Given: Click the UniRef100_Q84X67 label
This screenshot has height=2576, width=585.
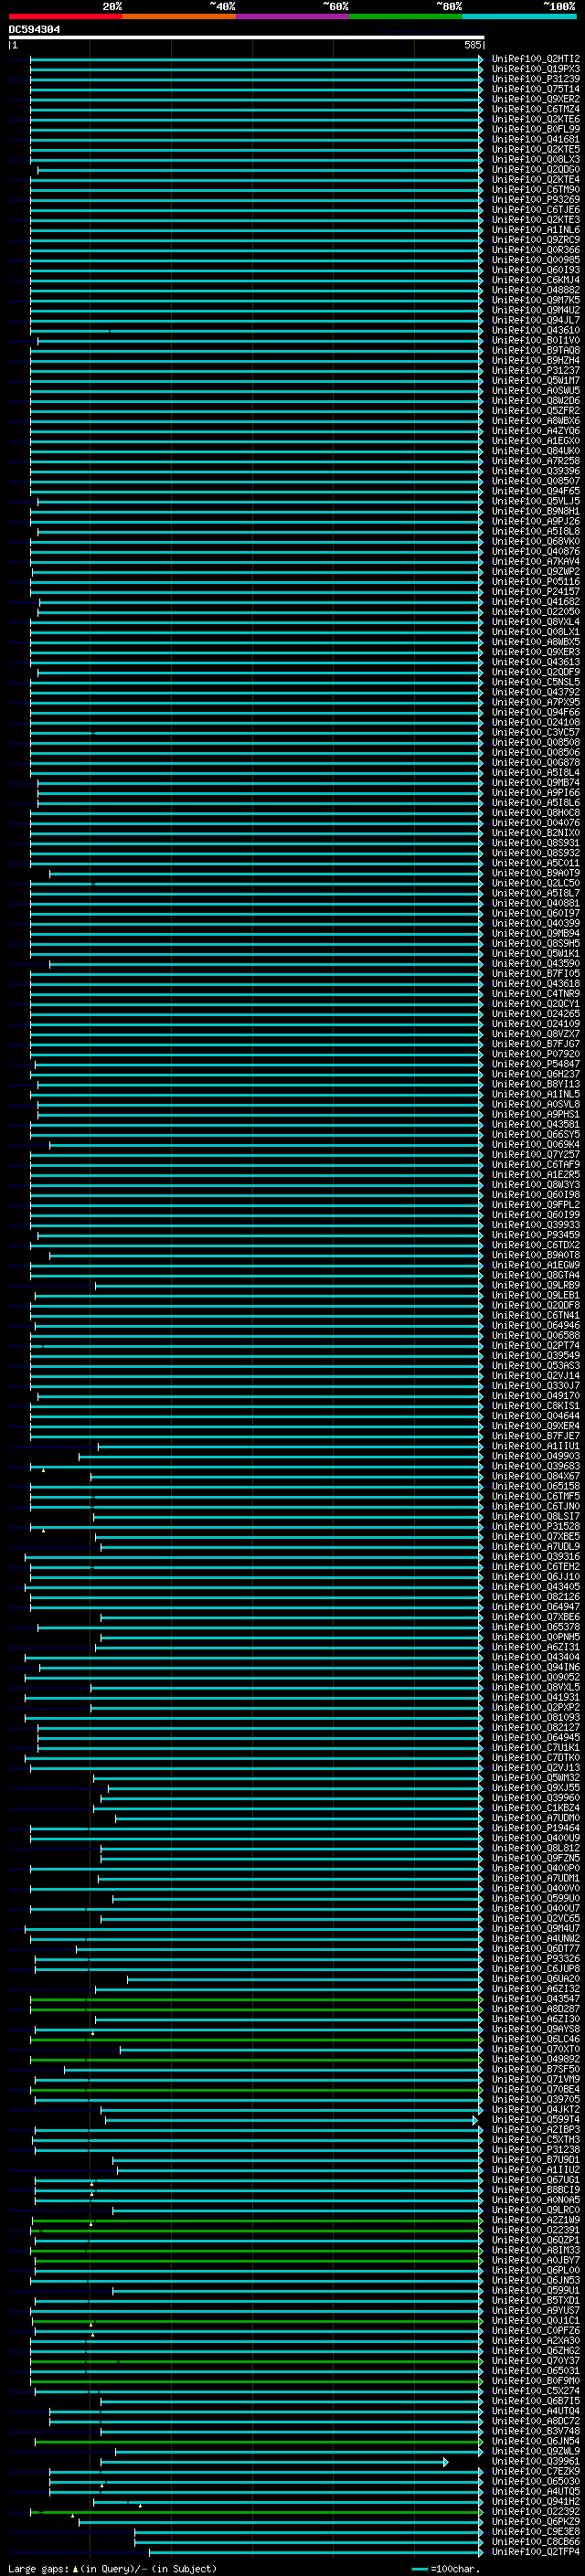Looking at the screenshot, I should point(536,1476).
